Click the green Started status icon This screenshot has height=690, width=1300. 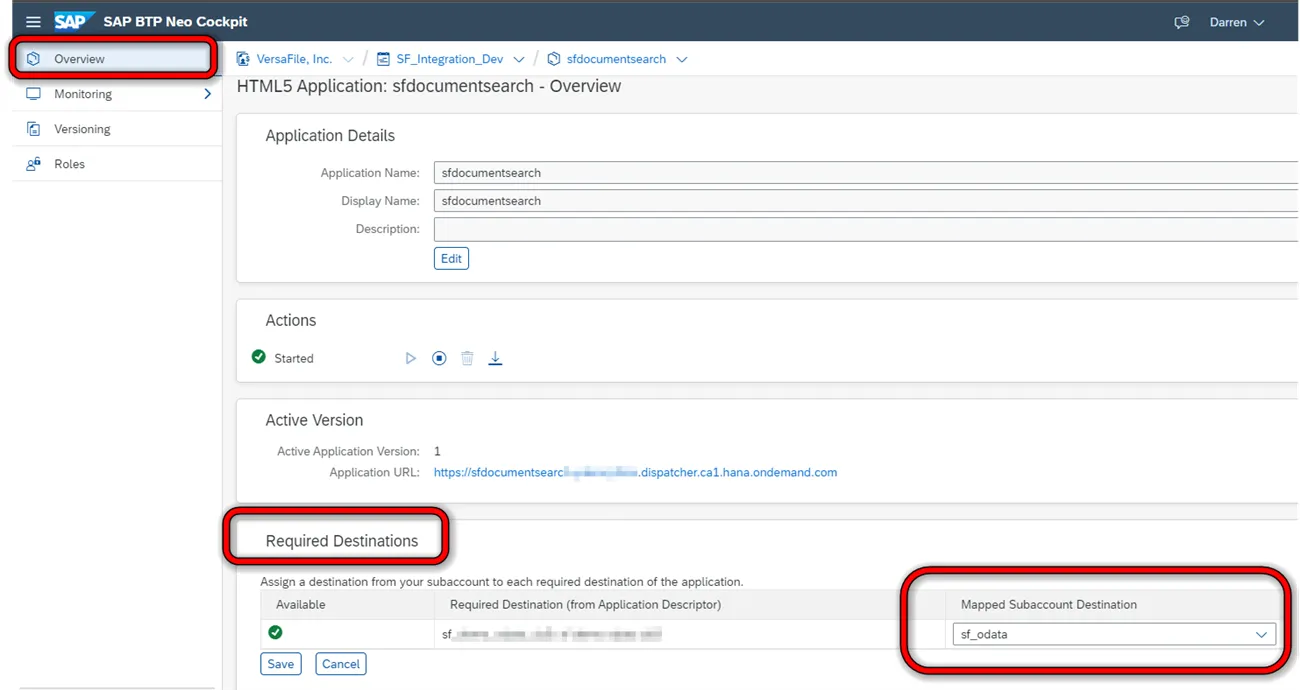[x=259, y=357]
